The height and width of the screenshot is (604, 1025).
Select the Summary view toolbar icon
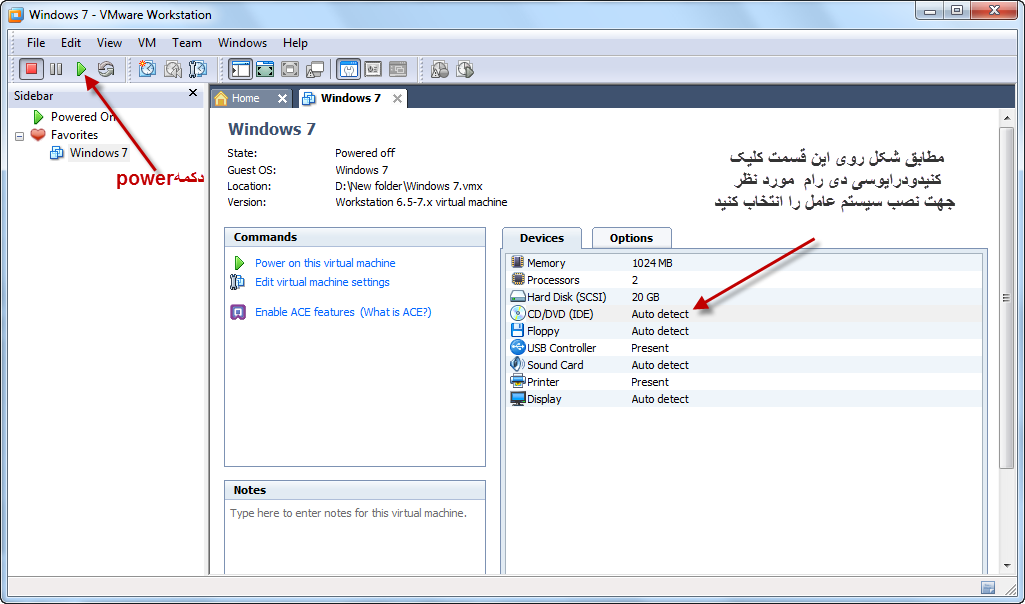click(x=349, y=69)
